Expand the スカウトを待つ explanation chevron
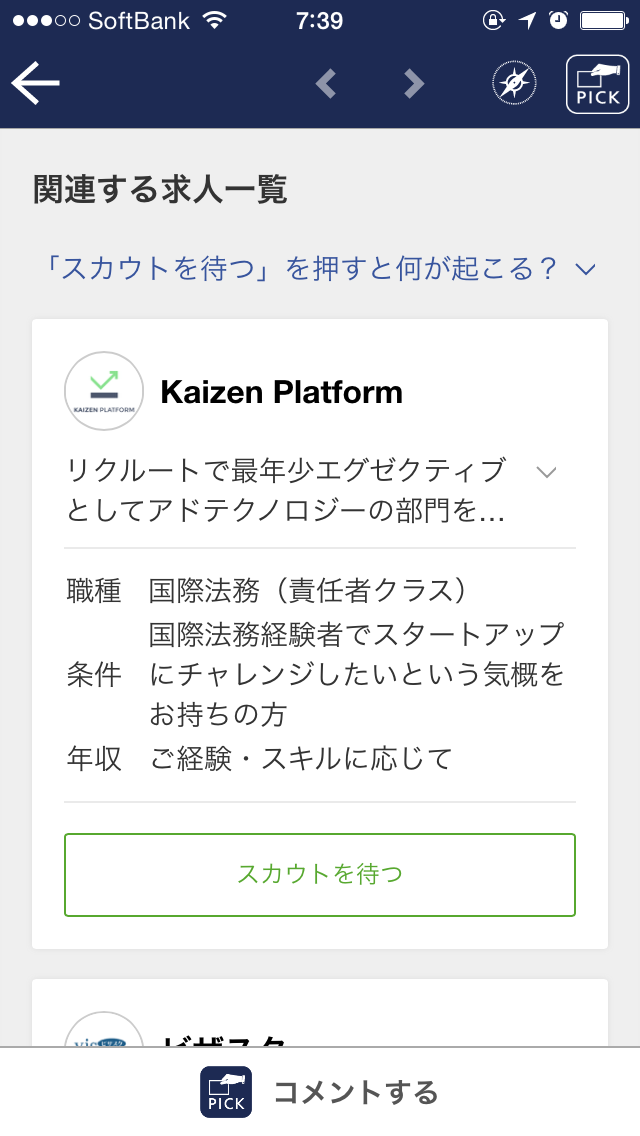640x1136 pixels. click(586, 269)
